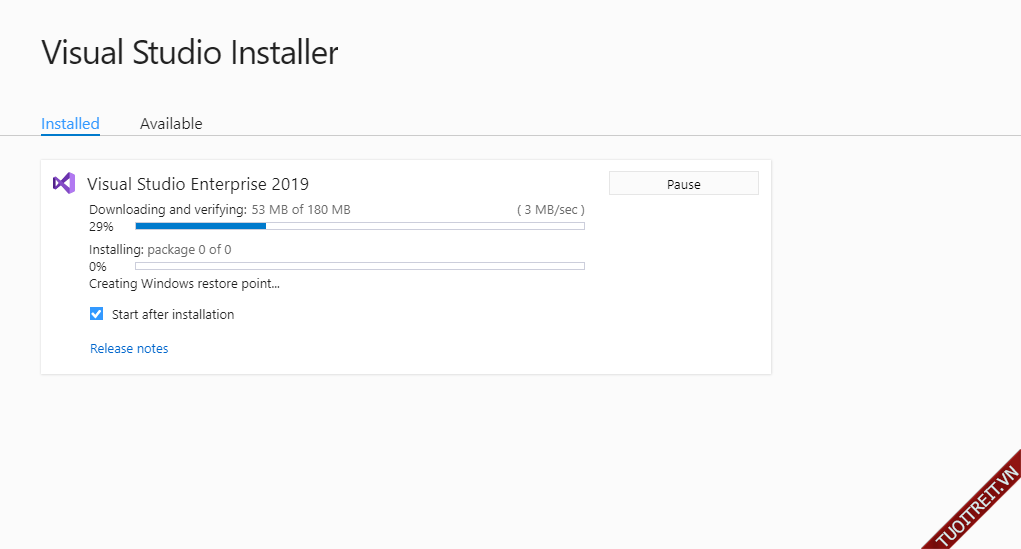
Task: Click the blue filled portion of download bar
Action: coord(200,227)
